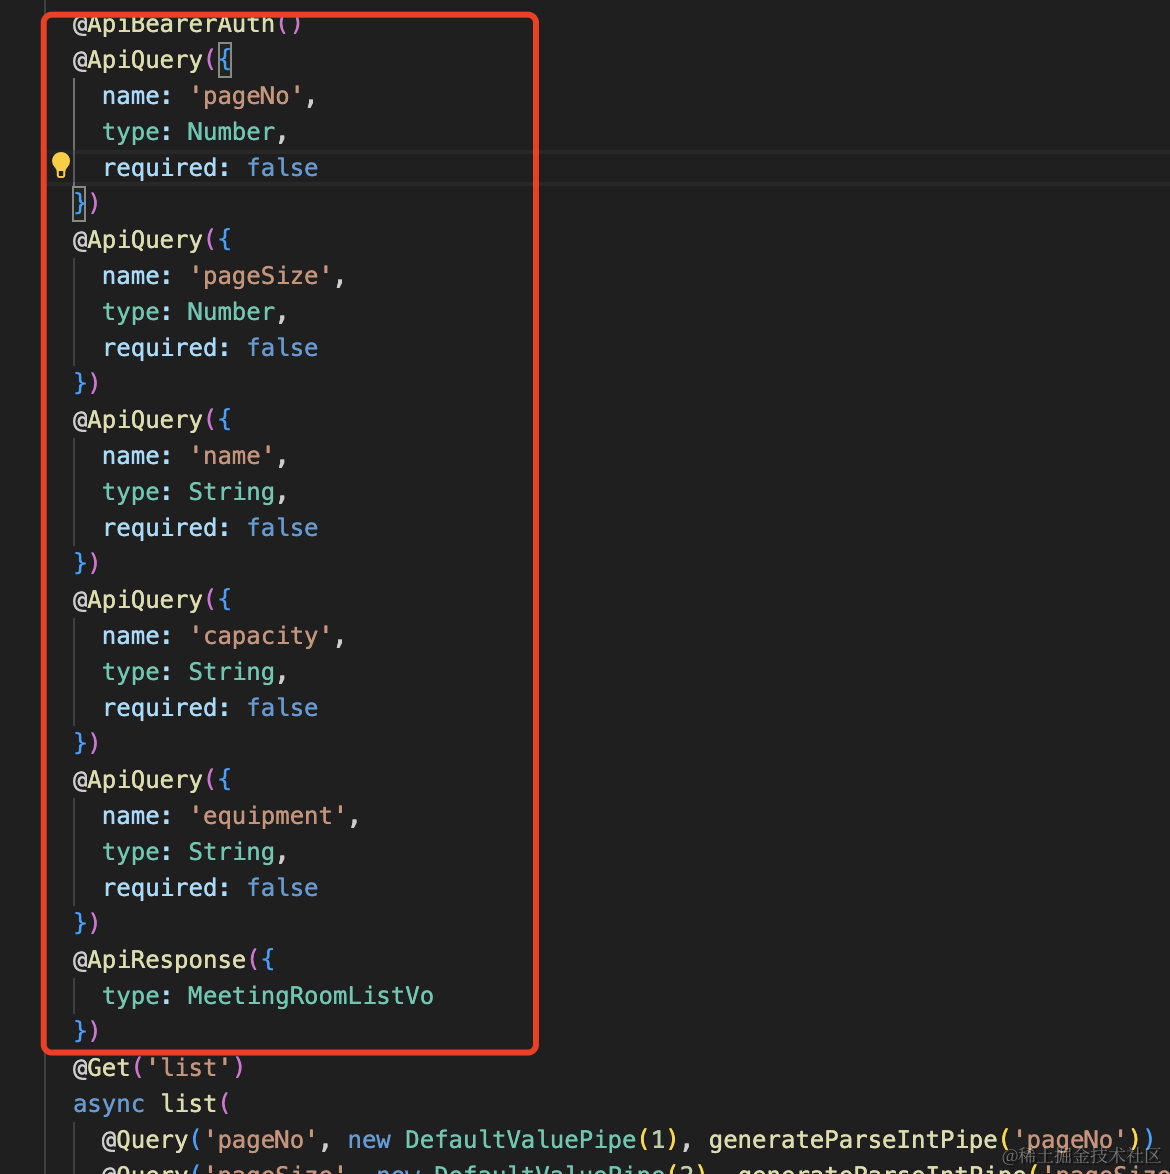Viewport: 1170px width, 1174px height.
Task: Click the highlighted opening brace of first ApiQuery
Action: pyautogui.click(x=224, y=60)
